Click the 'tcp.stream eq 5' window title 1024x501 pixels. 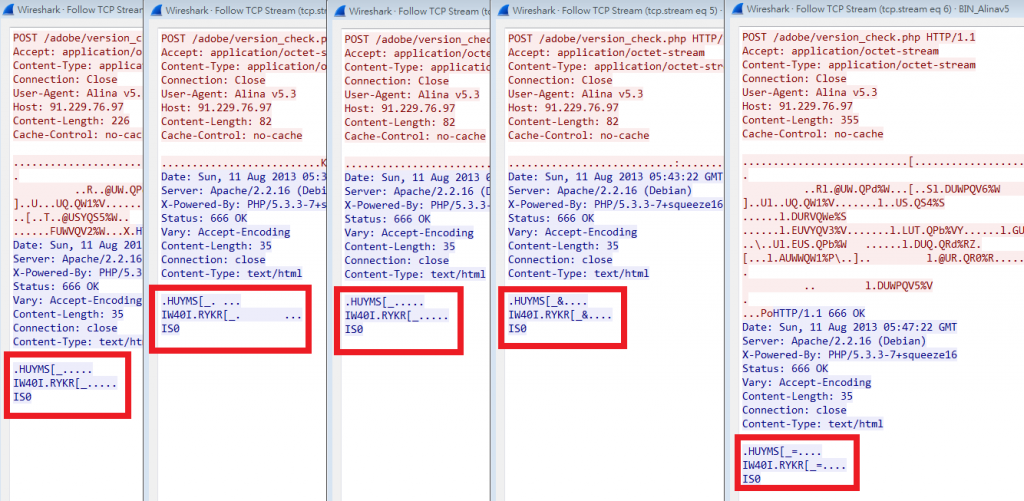tap(616, 10)
